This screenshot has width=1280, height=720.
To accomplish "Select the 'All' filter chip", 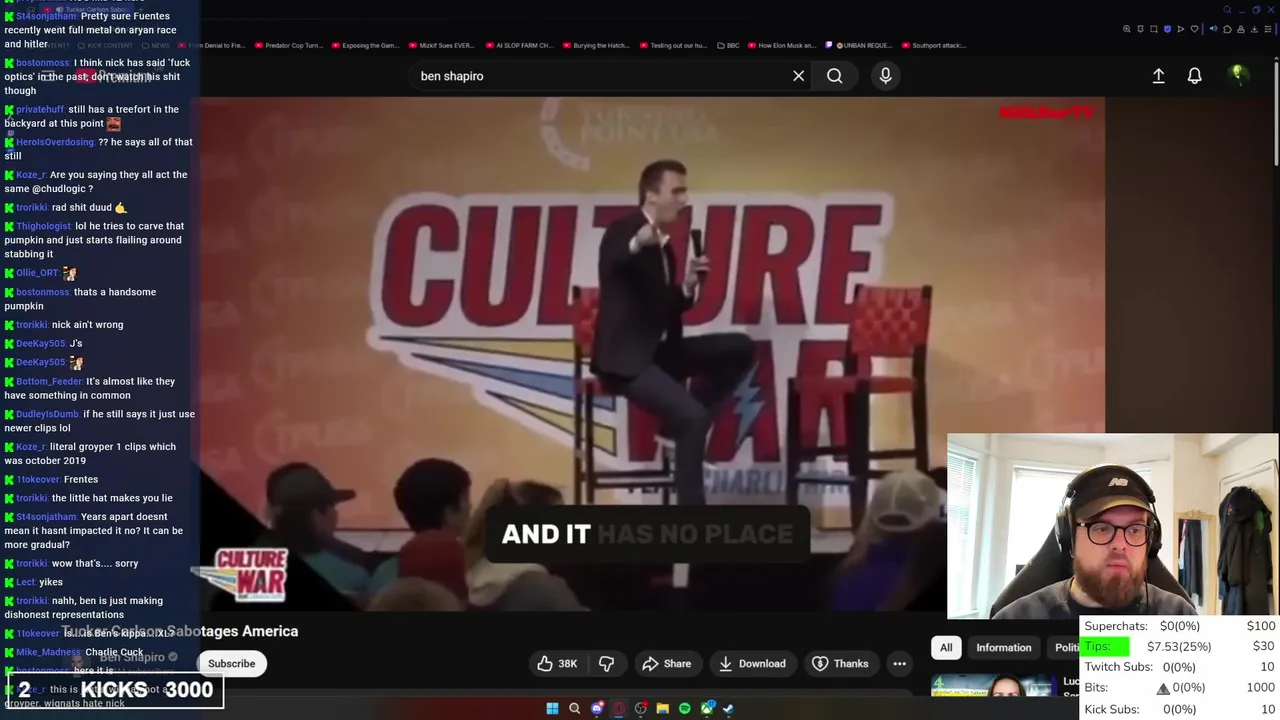I will (946, 647).
